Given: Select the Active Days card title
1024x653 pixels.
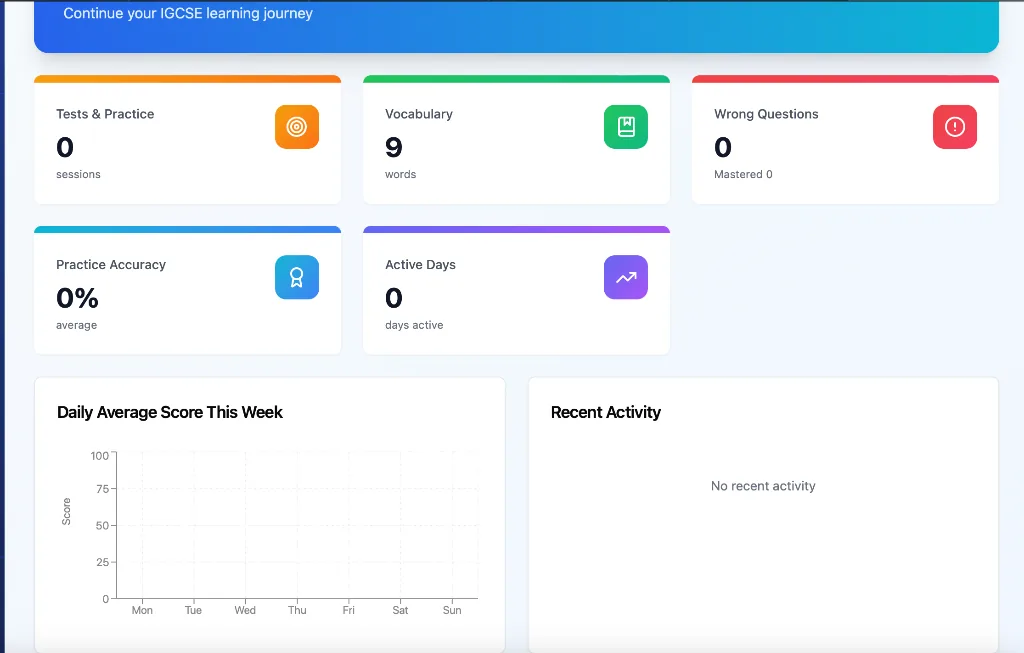Looking at the screenshot, I should [421, 264].
